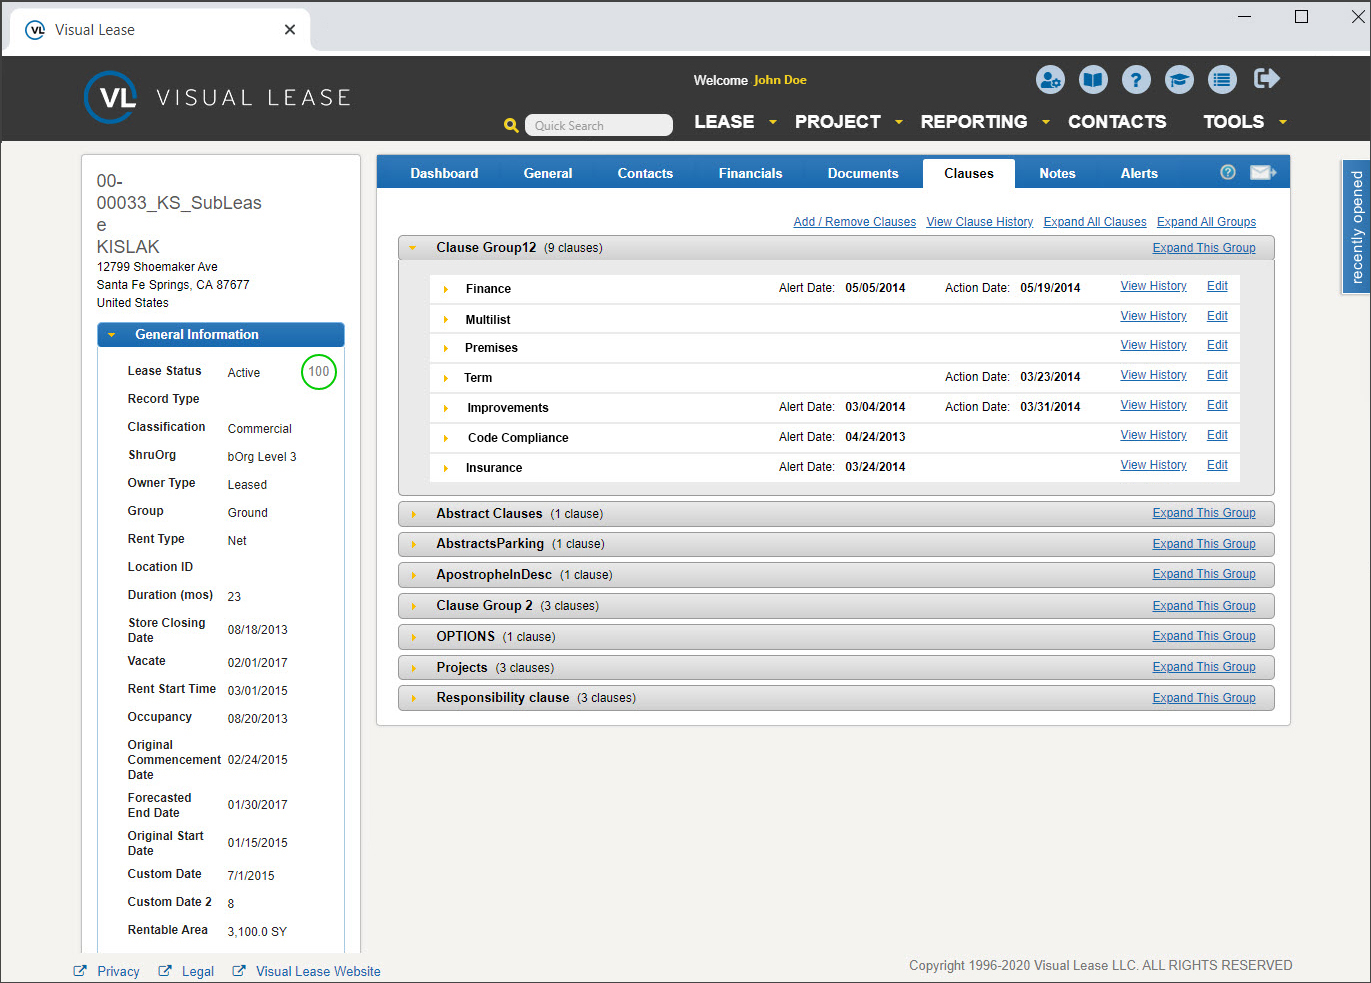Click Legal external link icon
The image size is (1371, 983).
tap(165, 971)
